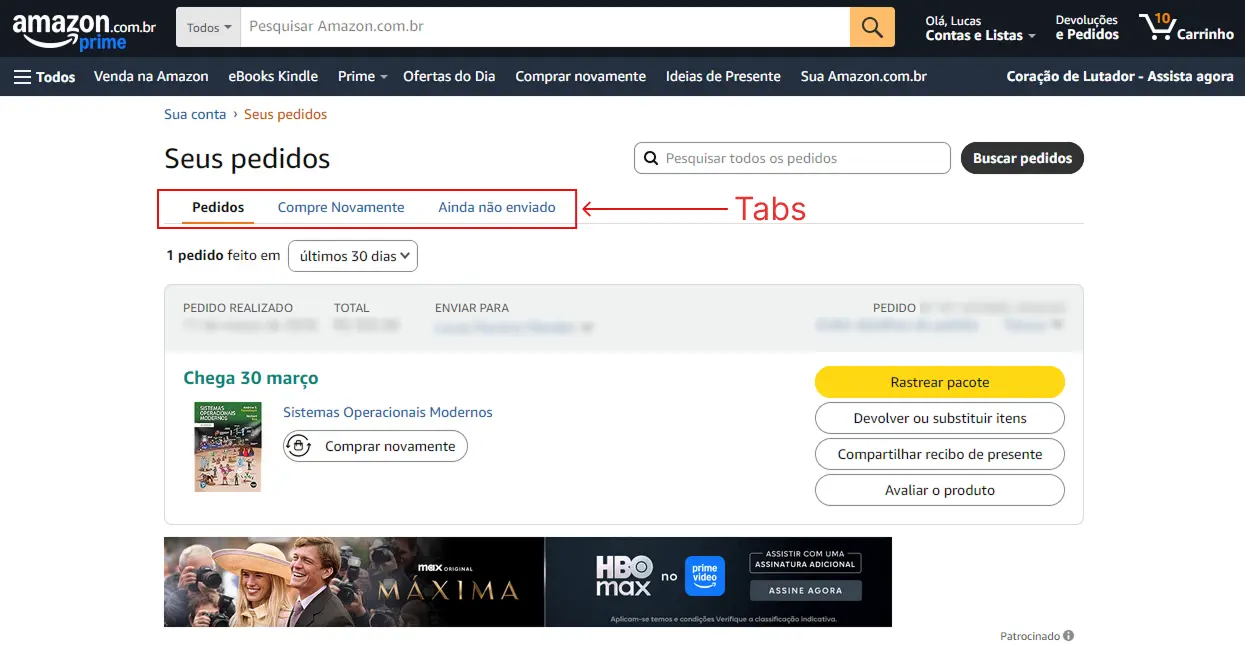Viewport: 1245px width, 662px height.
Task: Switch to Compre Novamente tab
Action: (341, 208)
